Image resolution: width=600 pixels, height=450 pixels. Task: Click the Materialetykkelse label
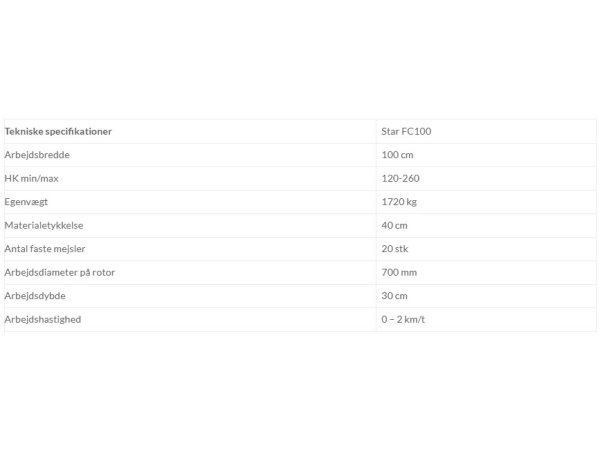tap(44, 225)
